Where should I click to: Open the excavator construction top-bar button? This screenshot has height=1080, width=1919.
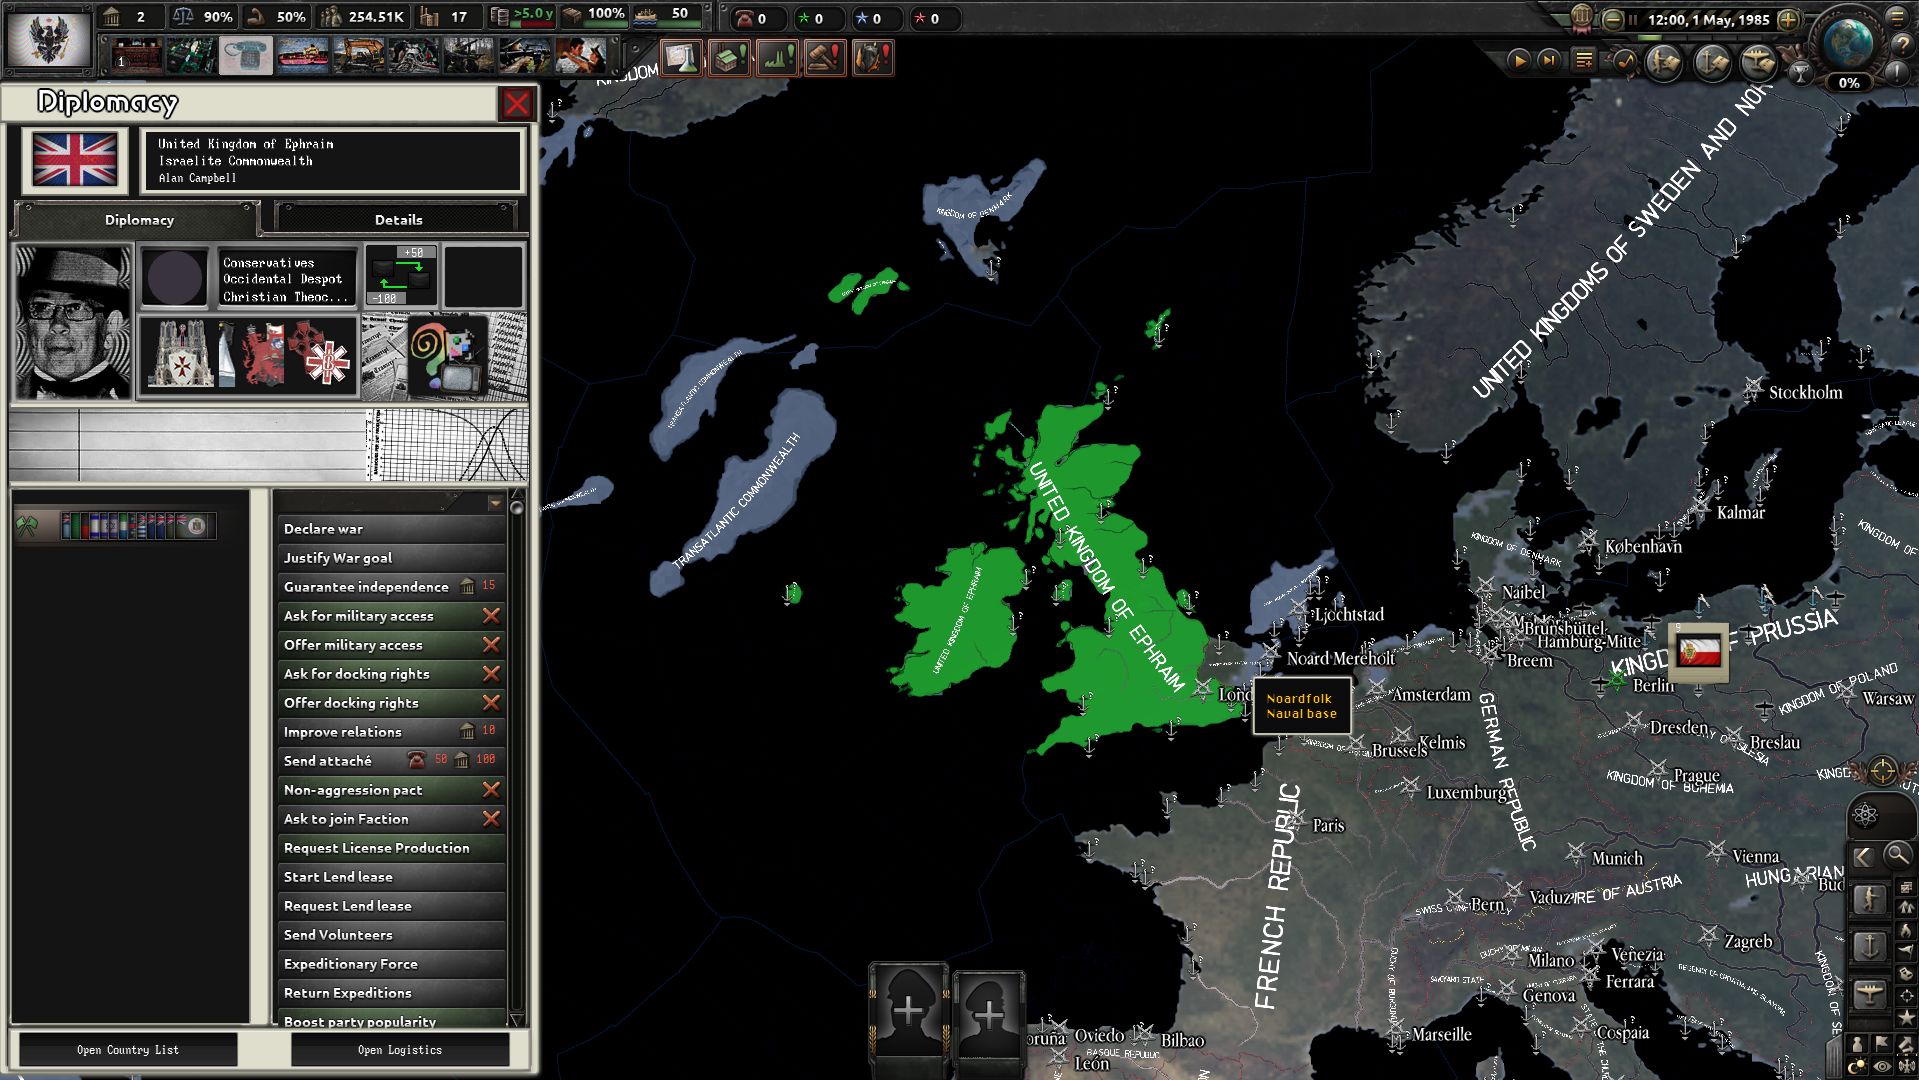point(359,56)
